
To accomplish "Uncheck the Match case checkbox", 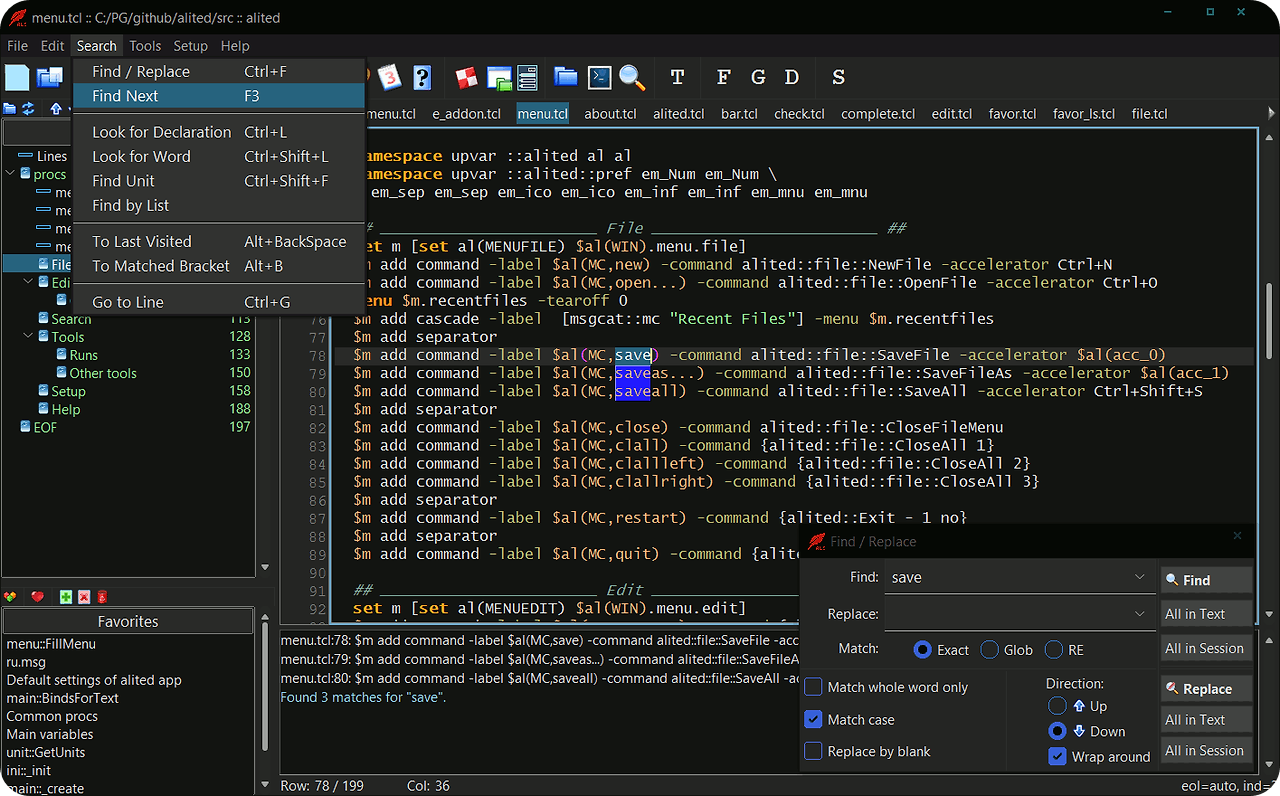I will pyautogui.click(x=814, y=720).
